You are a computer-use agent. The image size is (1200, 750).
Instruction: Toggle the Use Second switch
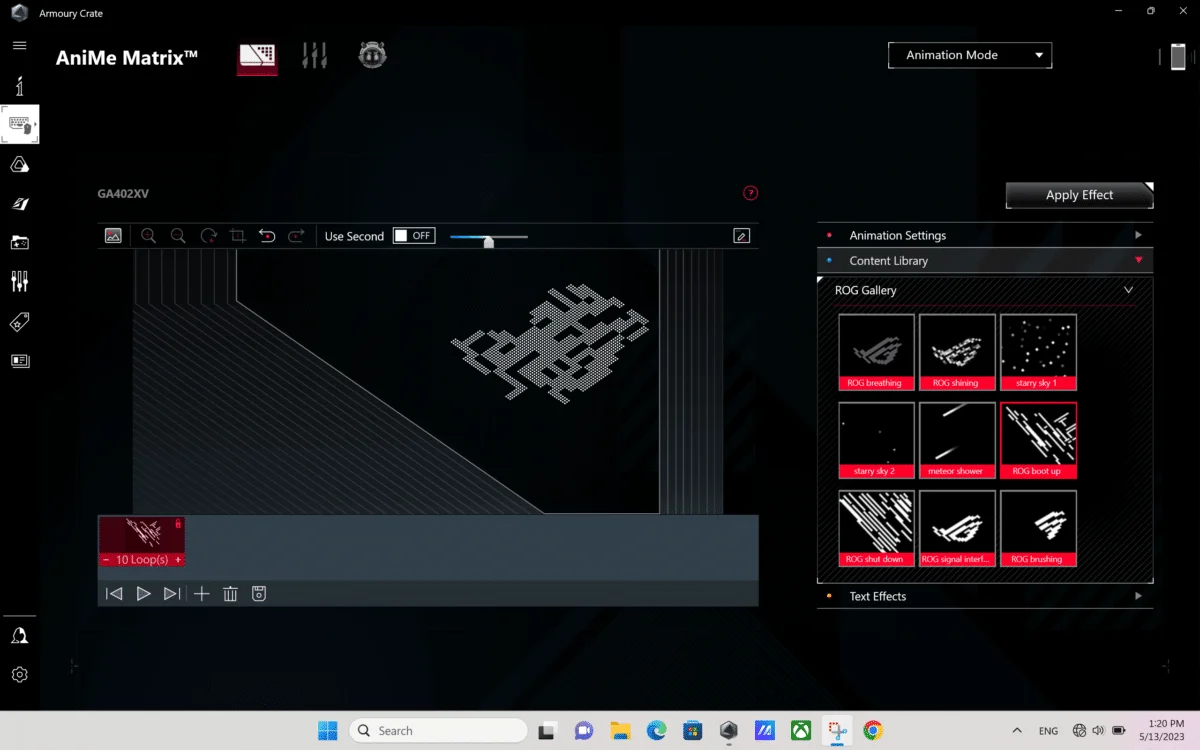[413, 236]
